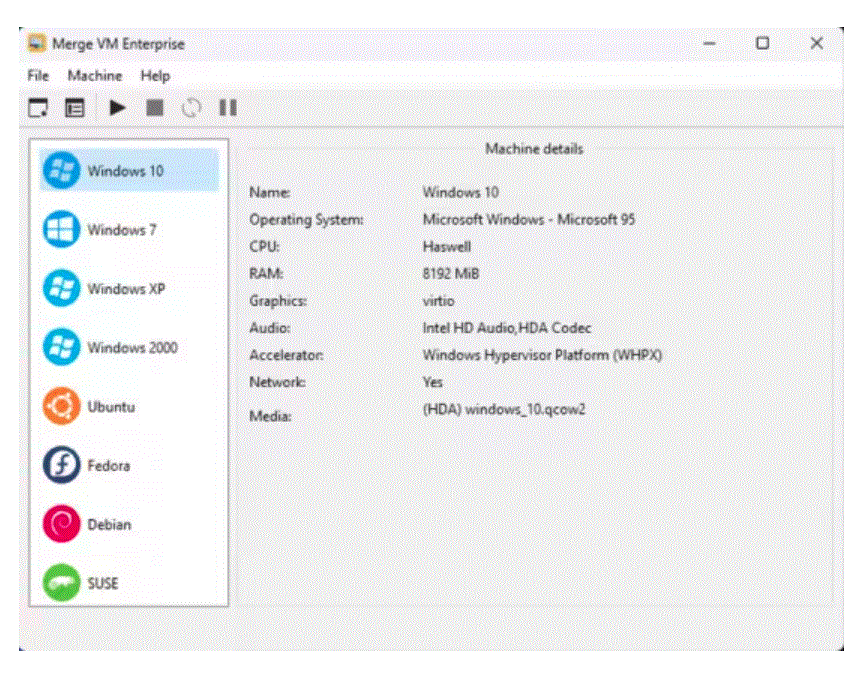Click the Machine details heading
This screenshot has width=865, height=680.
[x=534, y=149]
